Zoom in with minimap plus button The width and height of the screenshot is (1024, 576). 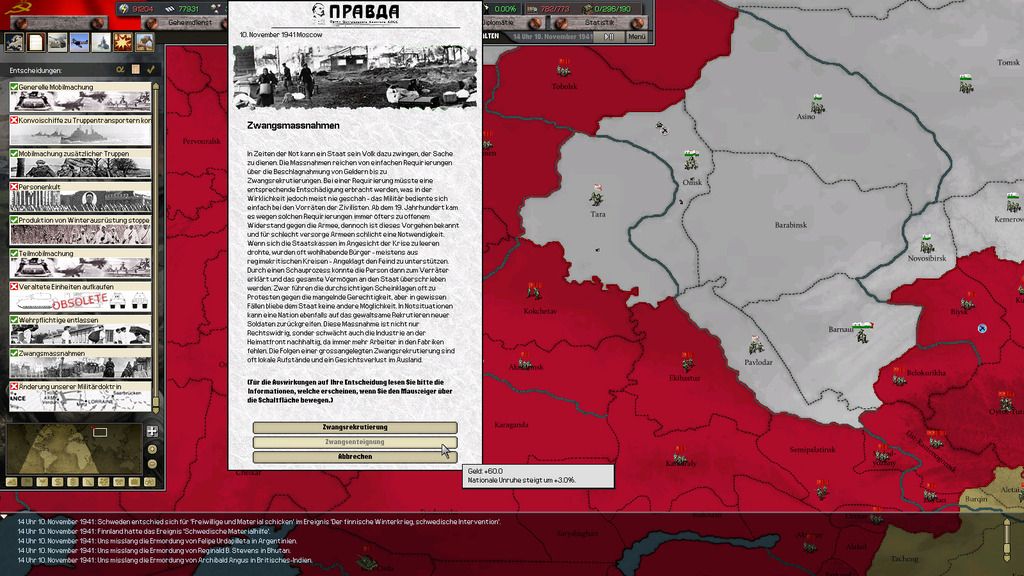click(x=152, y=449)
